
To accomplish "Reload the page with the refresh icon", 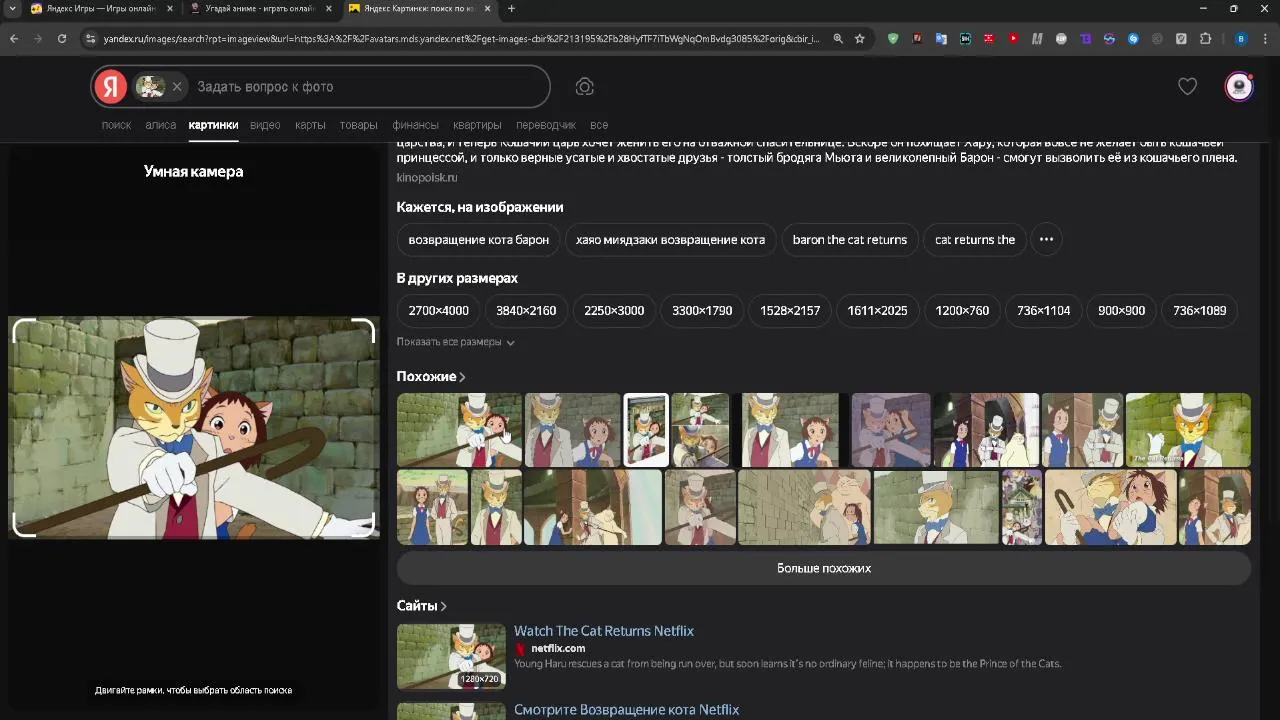I will [62, 39].
